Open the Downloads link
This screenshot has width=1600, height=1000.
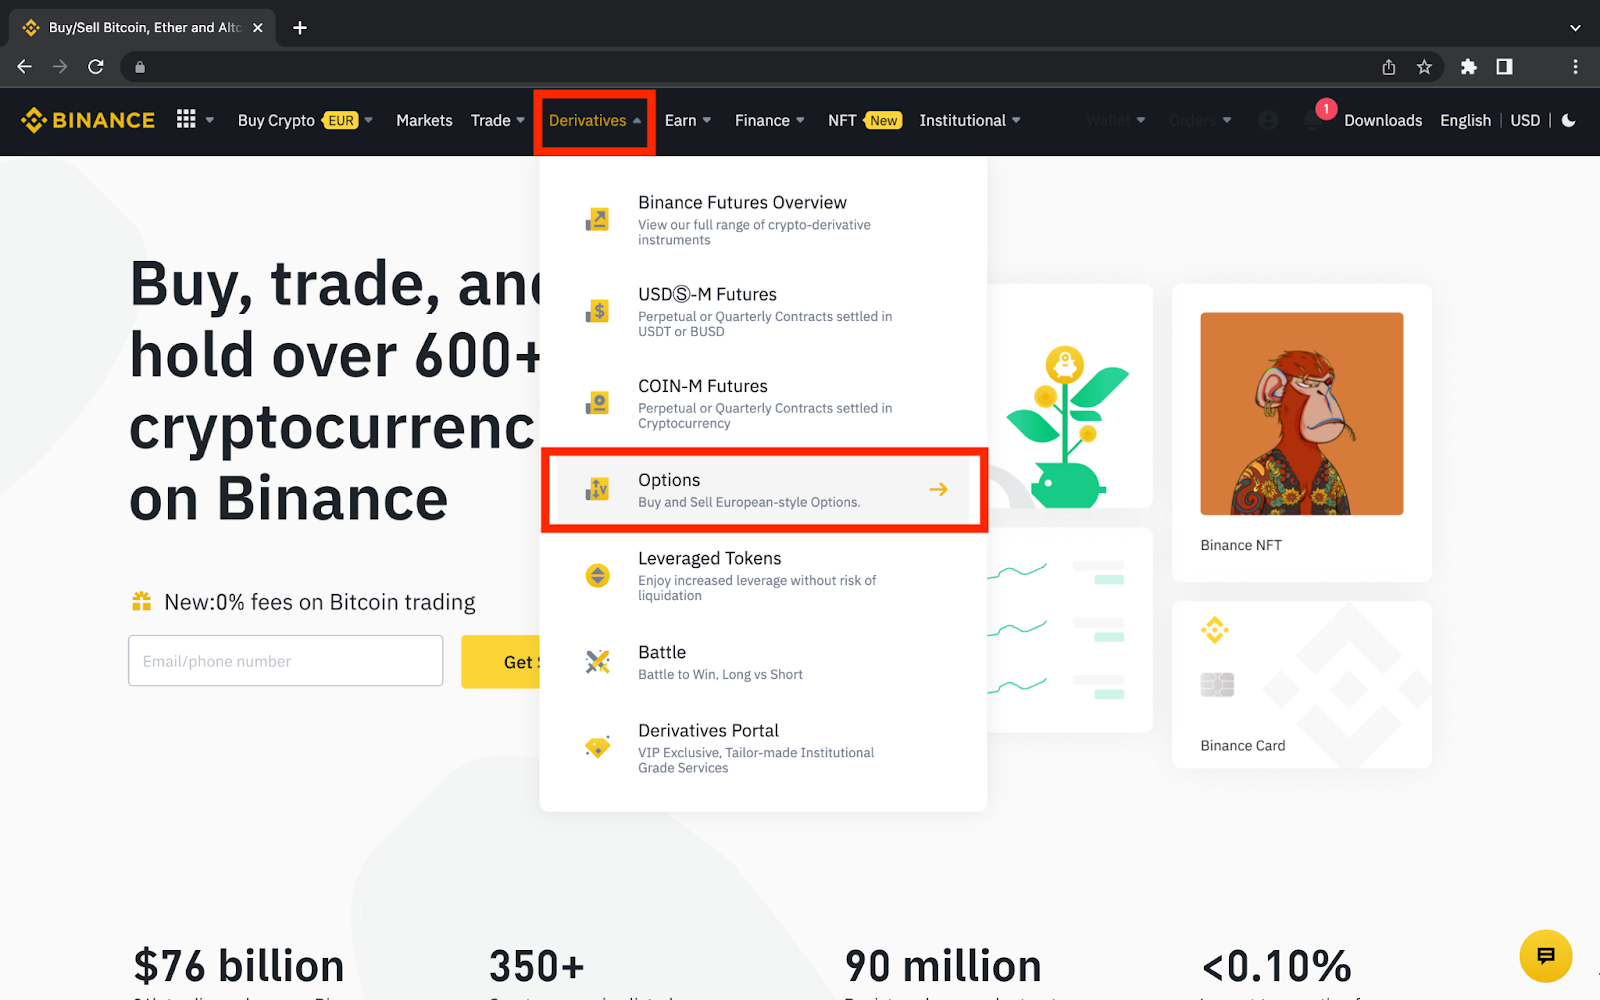(1382, 120)
